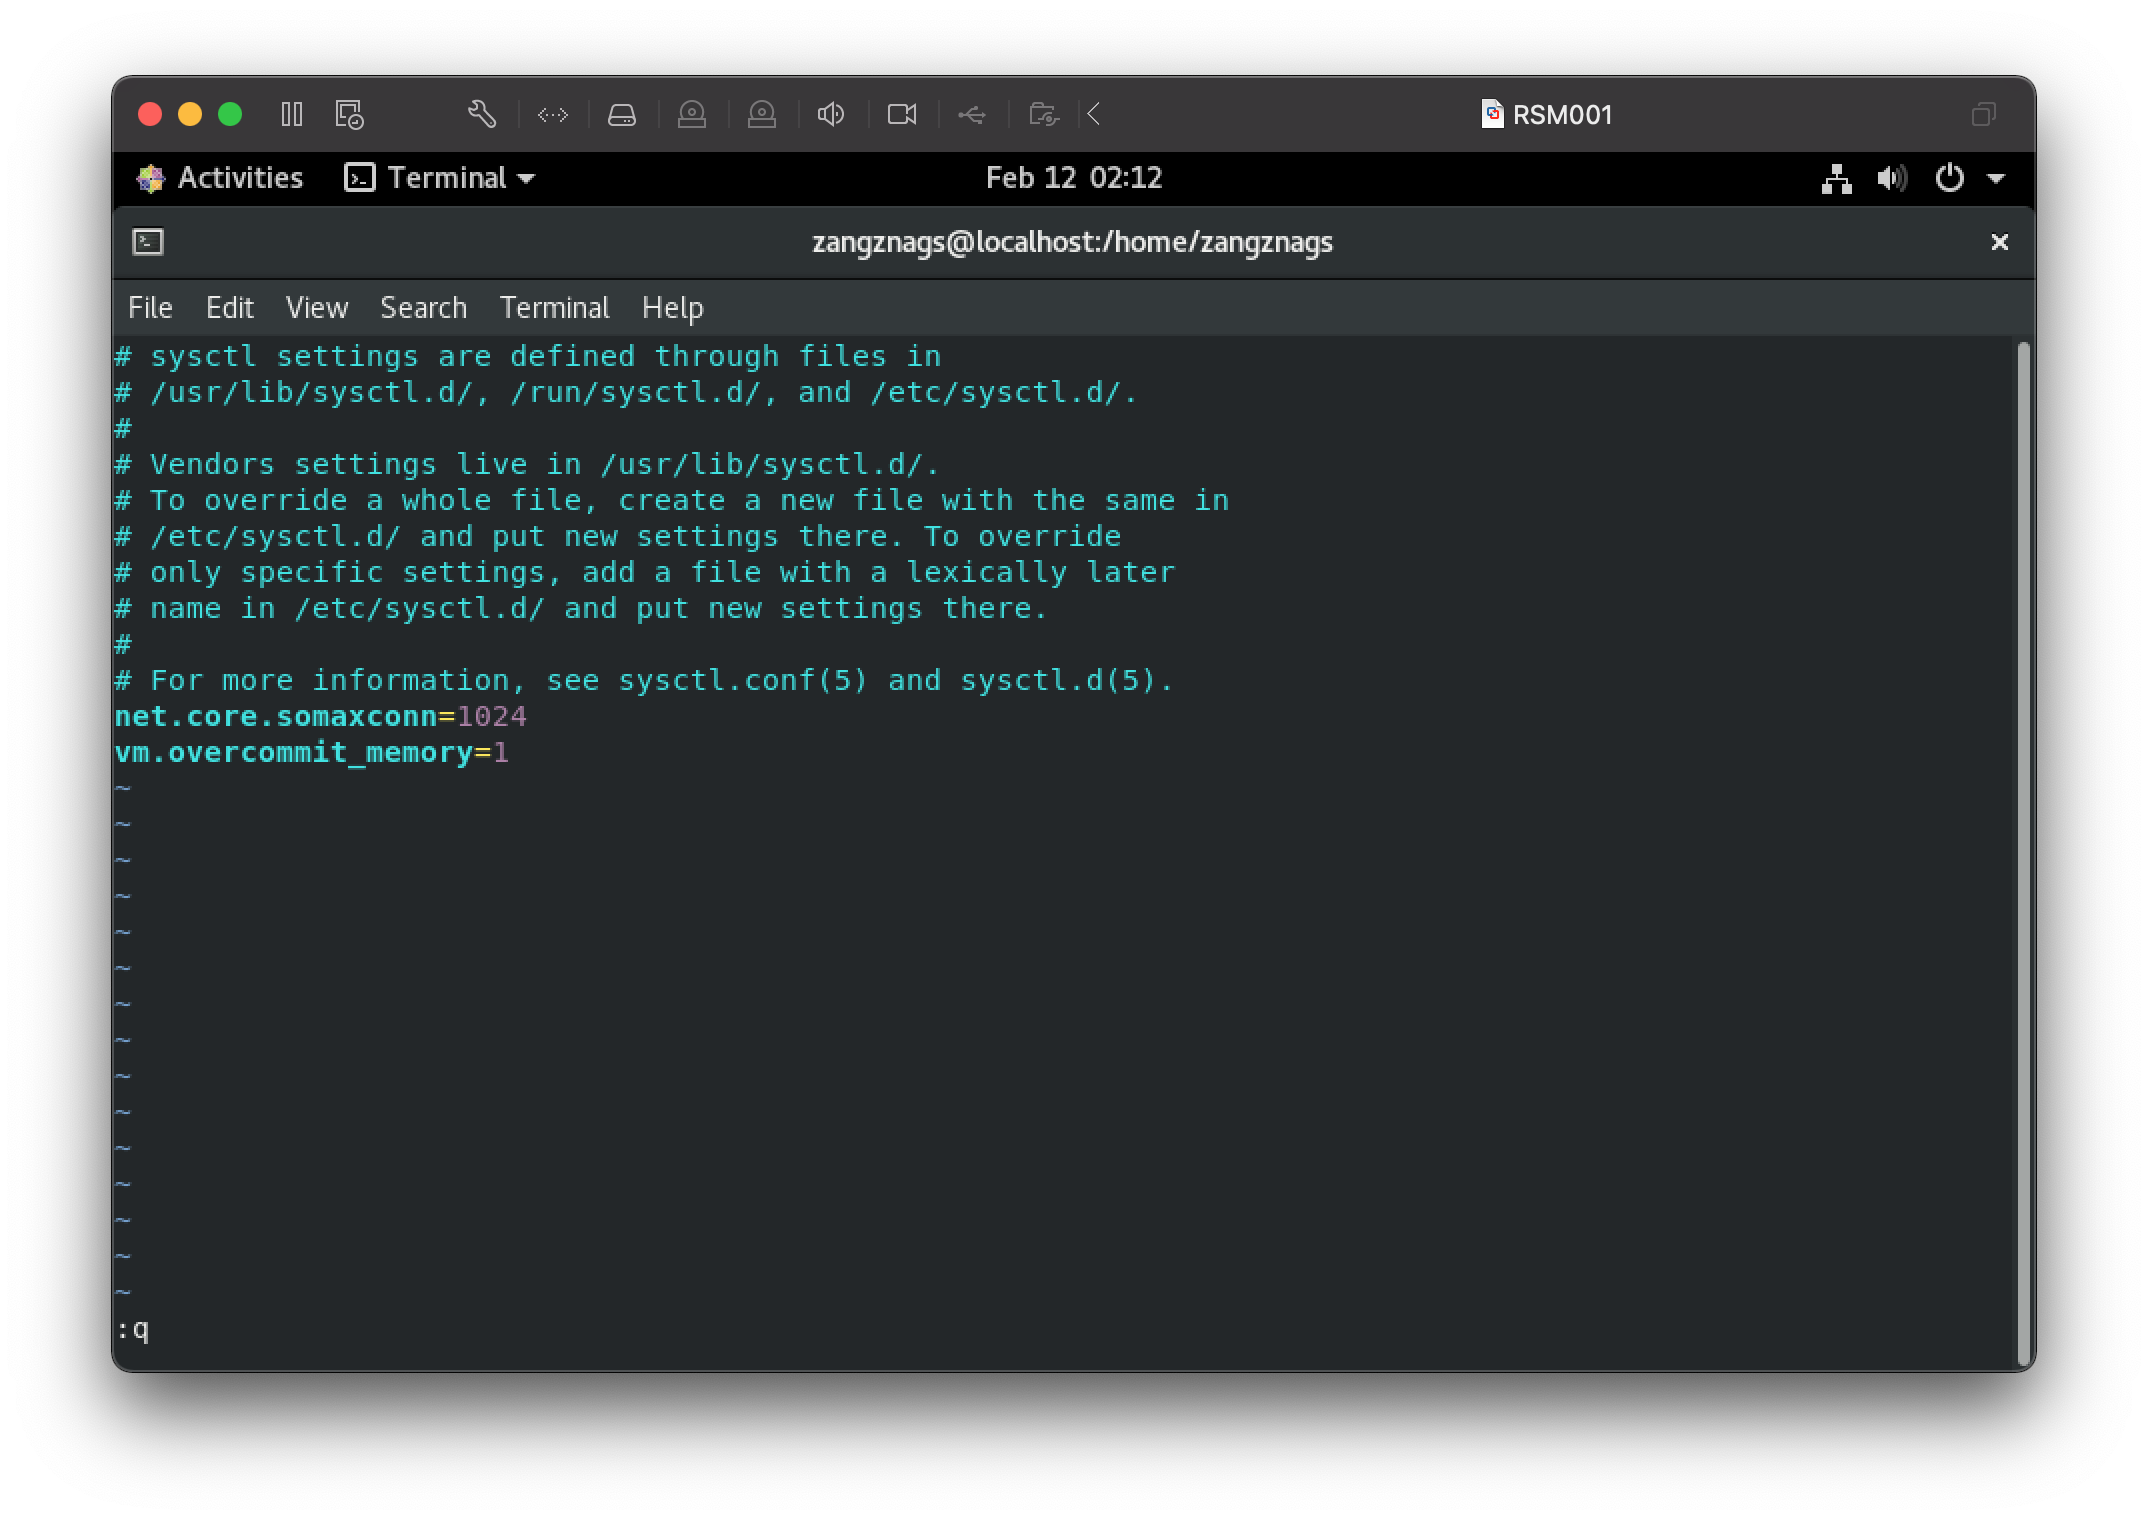This screenshot has height=1520, width=2148.
Task: Open virtual machine settings wrench
Action: (482, 114)
